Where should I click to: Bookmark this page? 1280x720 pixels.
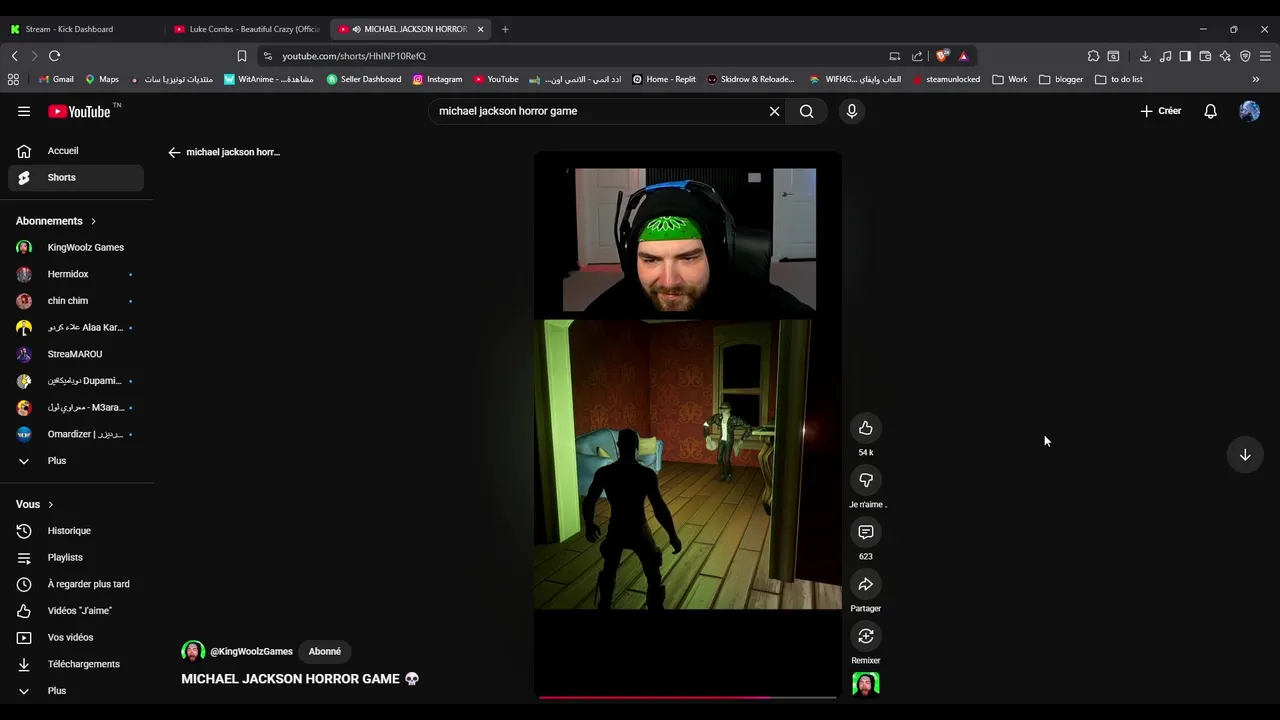click(x=242, y=56)
